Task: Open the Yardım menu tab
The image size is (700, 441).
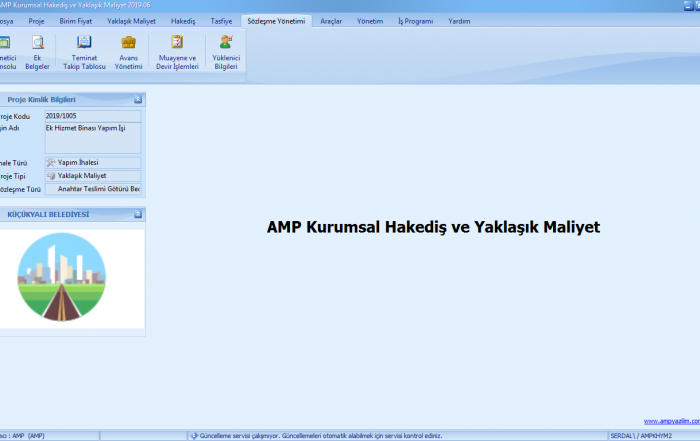Action: [459, 20]
